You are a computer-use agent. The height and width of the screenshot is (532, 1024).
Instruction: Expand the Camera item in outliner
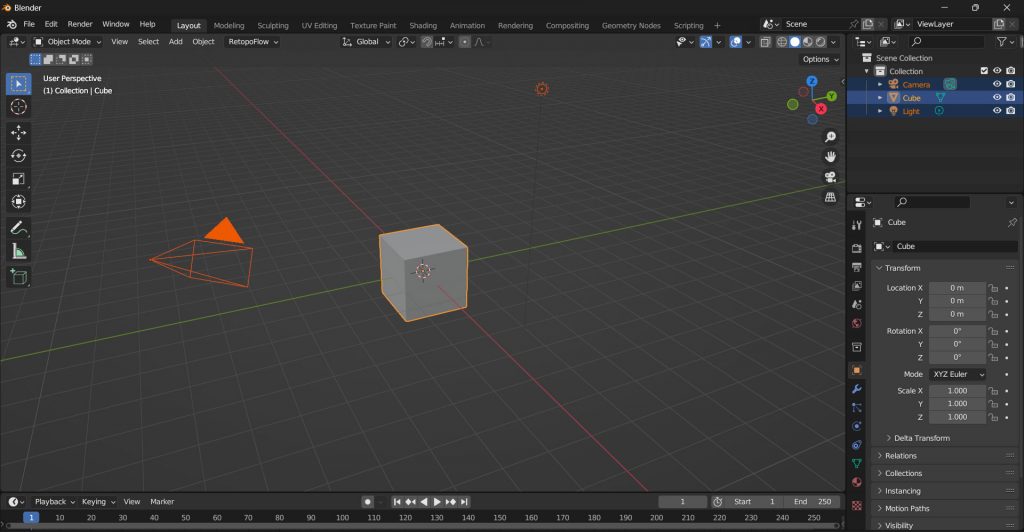(880, 84)
